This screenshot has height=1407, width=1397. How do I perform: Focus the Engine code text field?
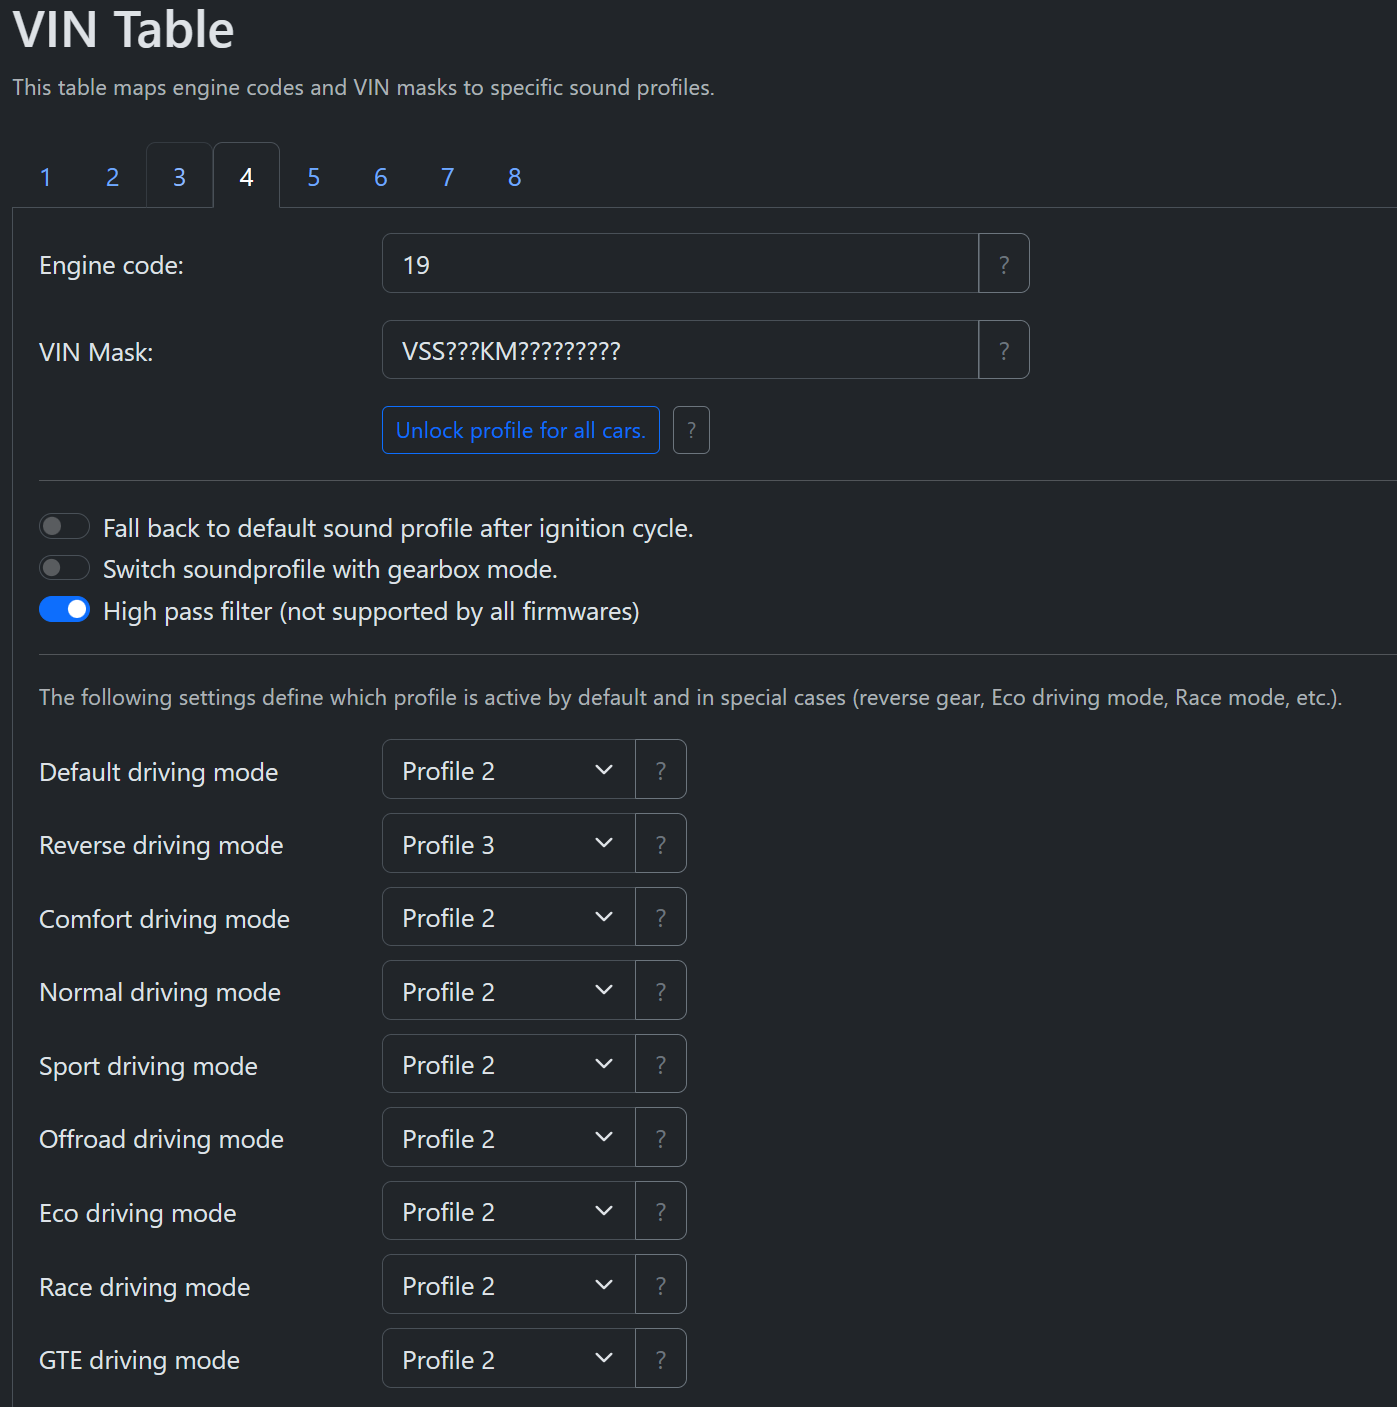click(680, 264)
